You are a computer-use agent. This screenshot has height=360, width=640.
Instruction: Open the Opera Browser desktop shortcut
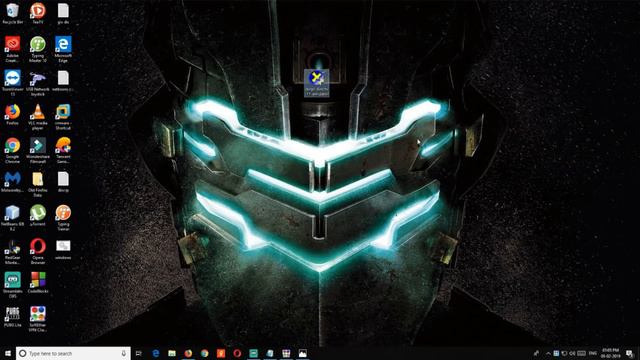click(x=38, y=252)
